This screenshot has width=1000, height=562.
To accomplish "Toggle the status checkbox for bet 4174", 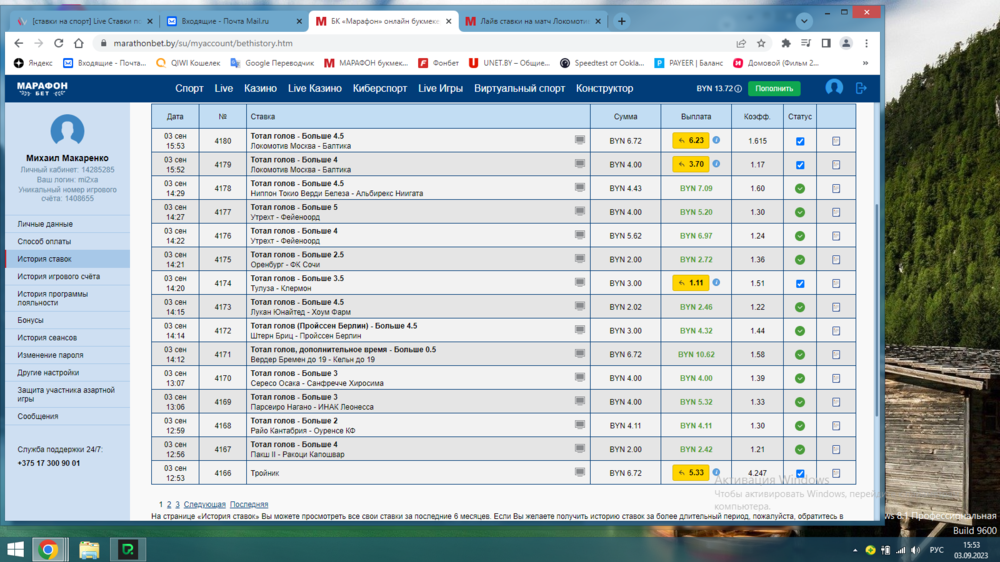I will 799,284.
